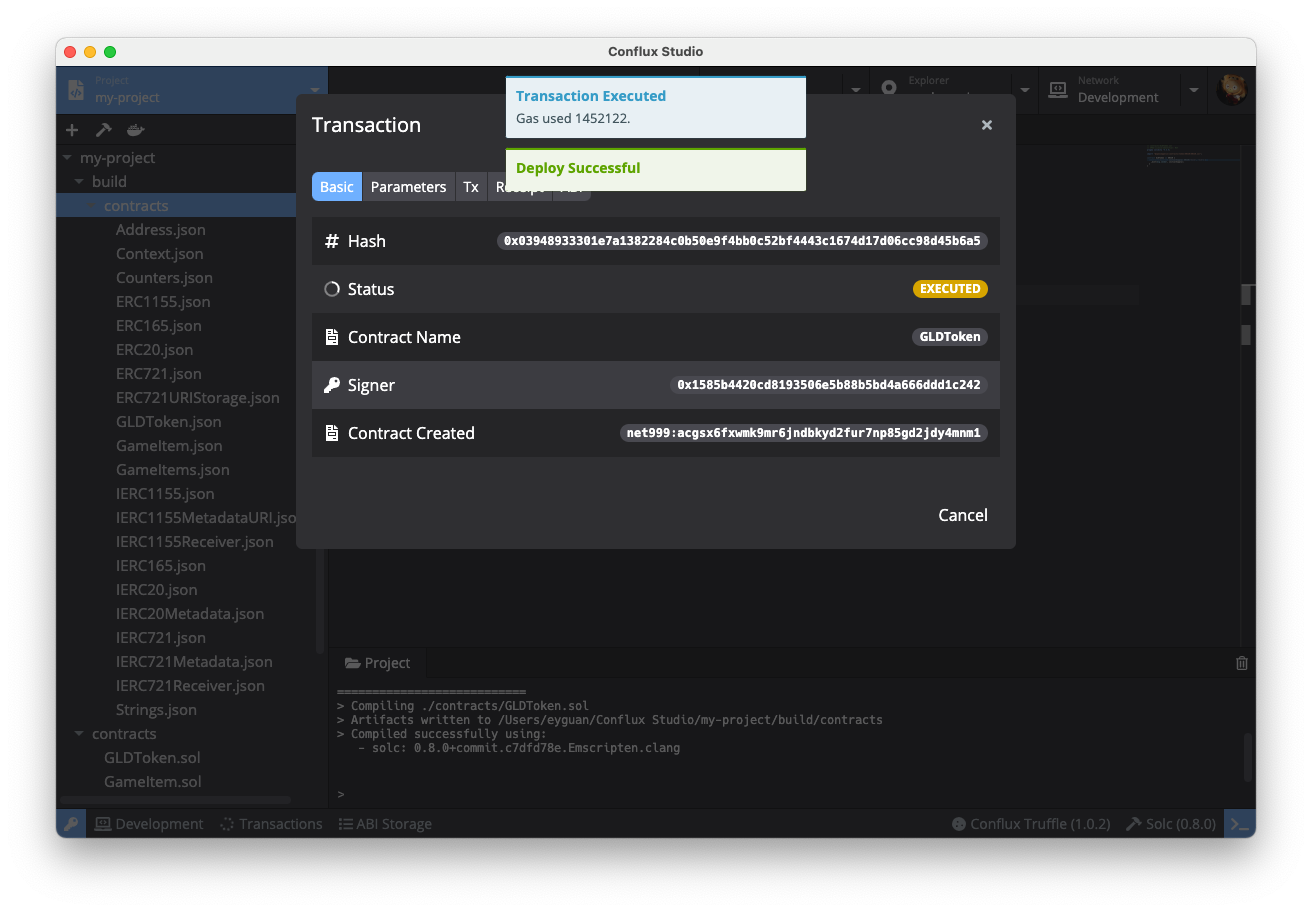Open Strings.json in file tree
Image resolution: width=1312 pixels, height=912 pixels.
coord(156,710)
